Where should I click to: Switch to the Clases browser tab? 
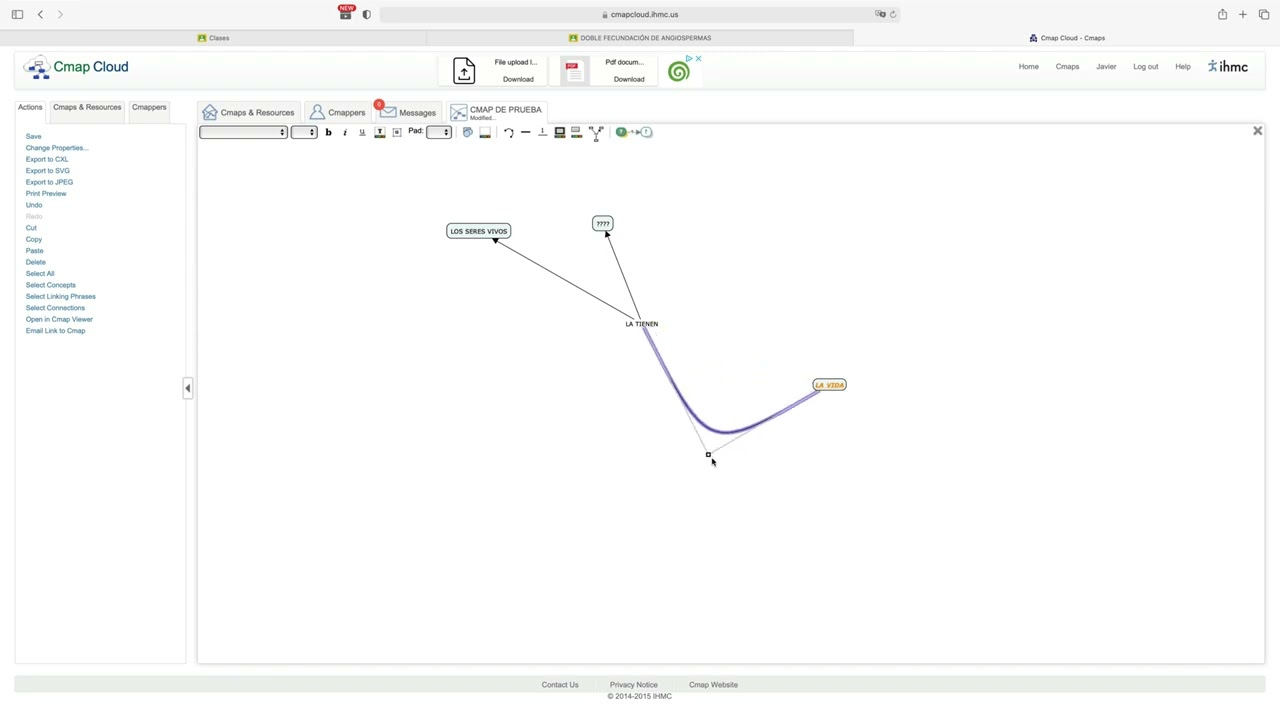213,38
